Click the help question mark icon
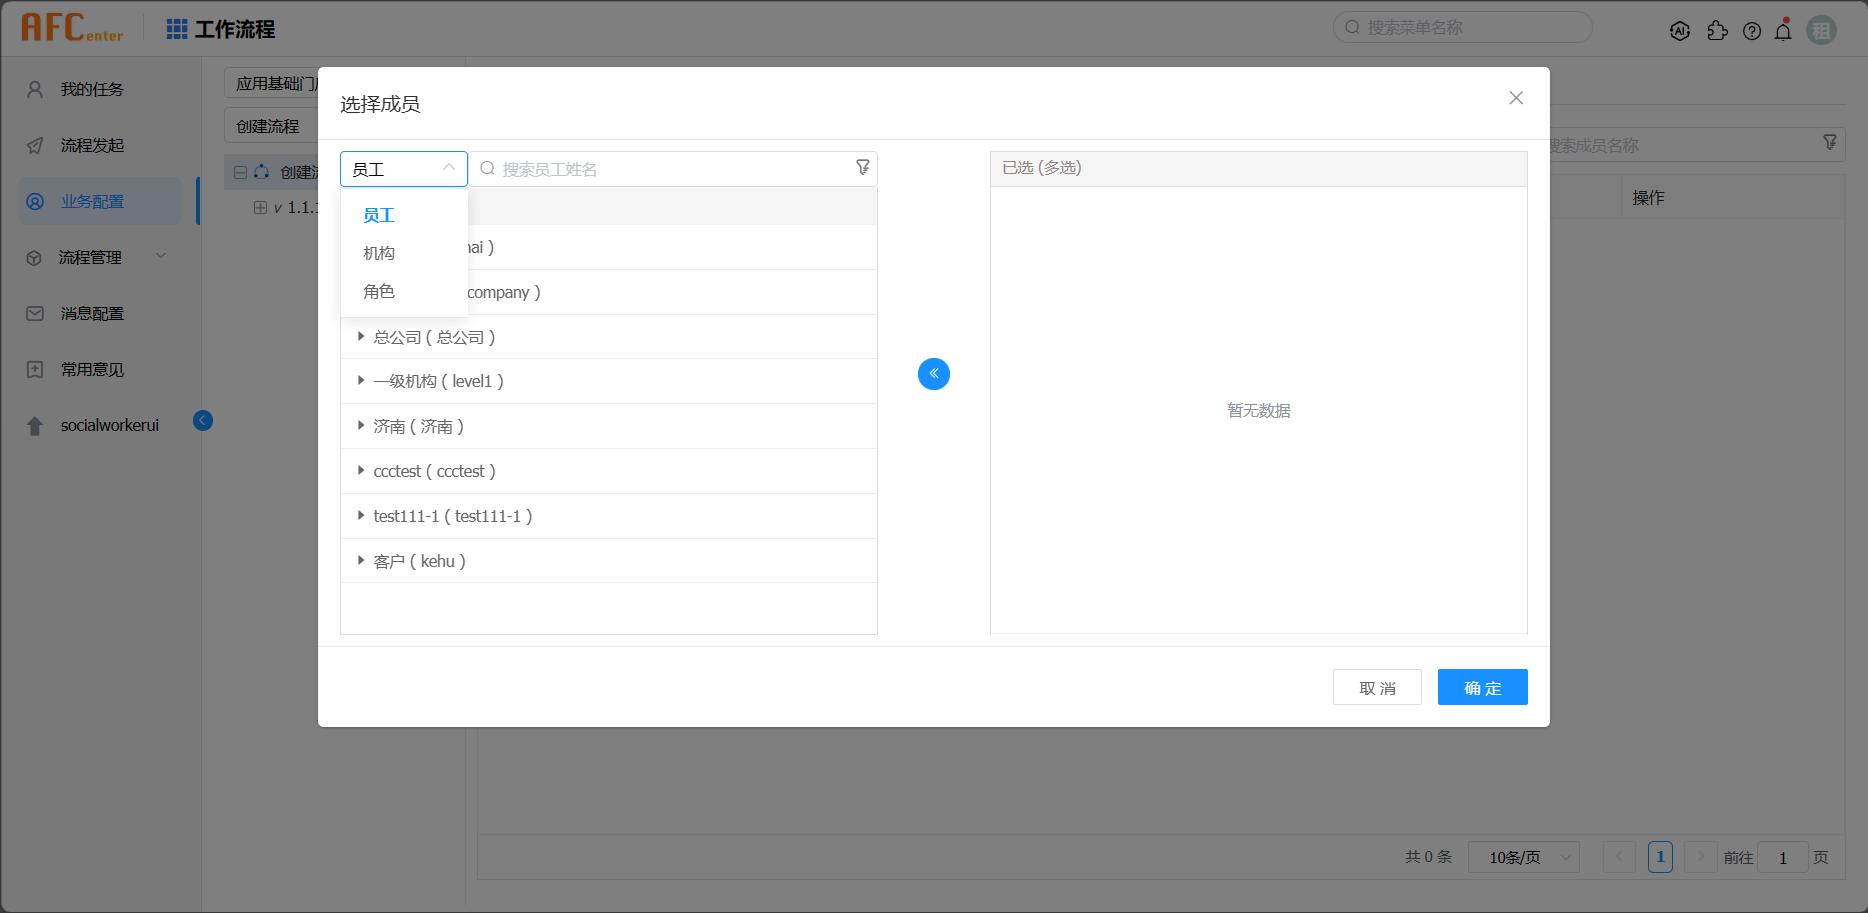Viewport: 1868px width, 913px height. click(x=1751, y=31)
